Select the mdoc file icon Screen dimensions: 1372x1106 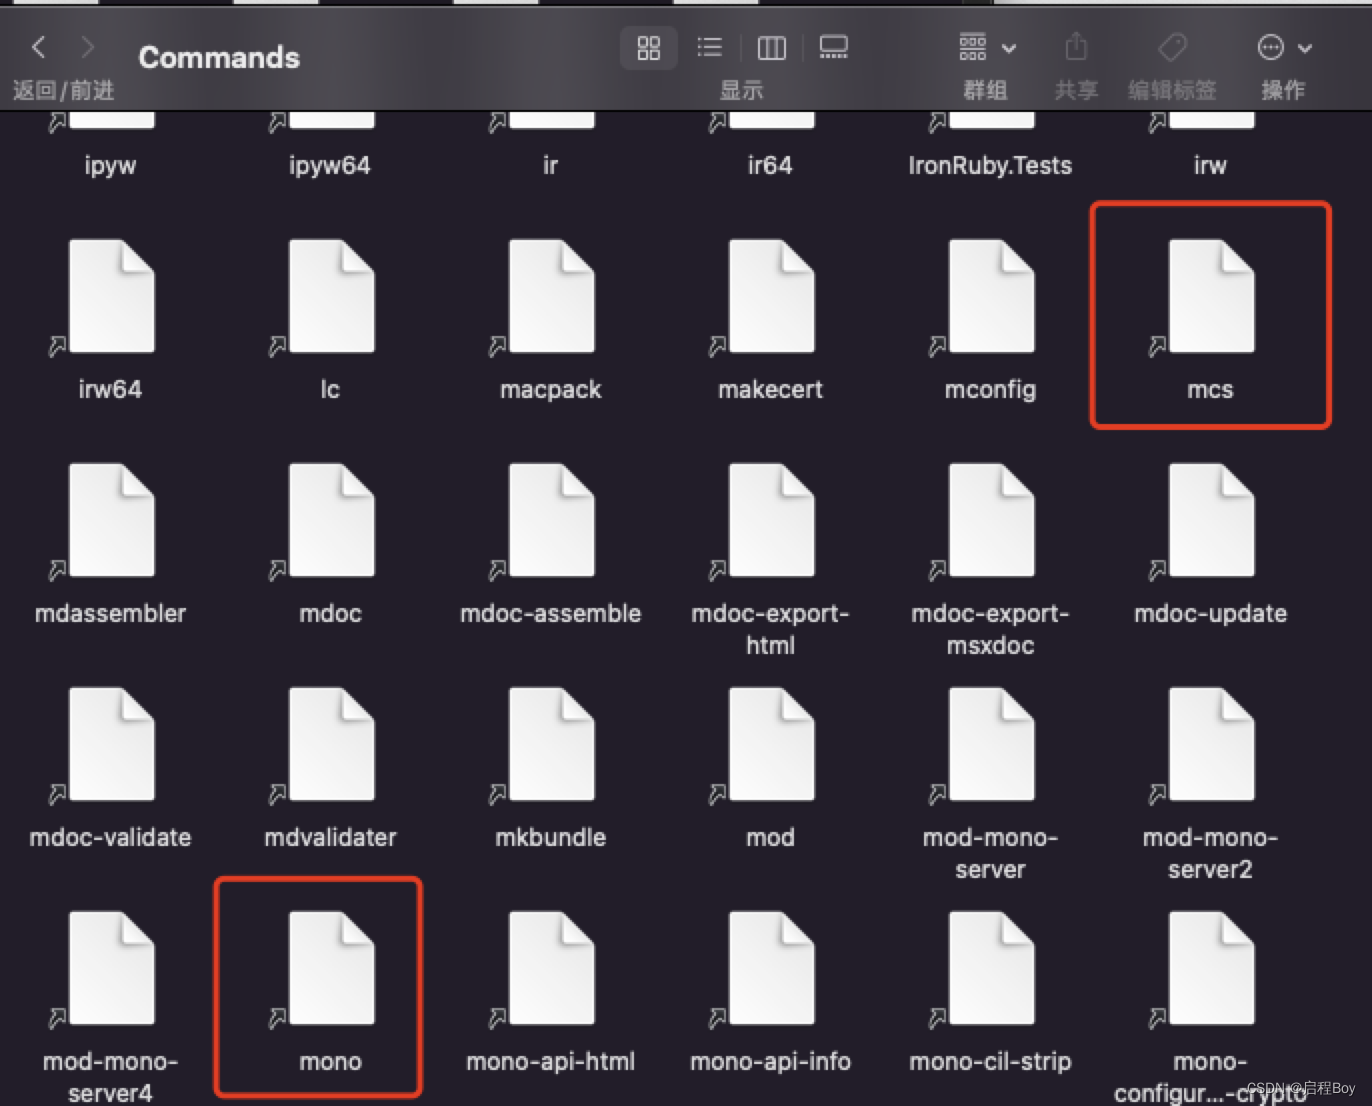tap(331, 520)
